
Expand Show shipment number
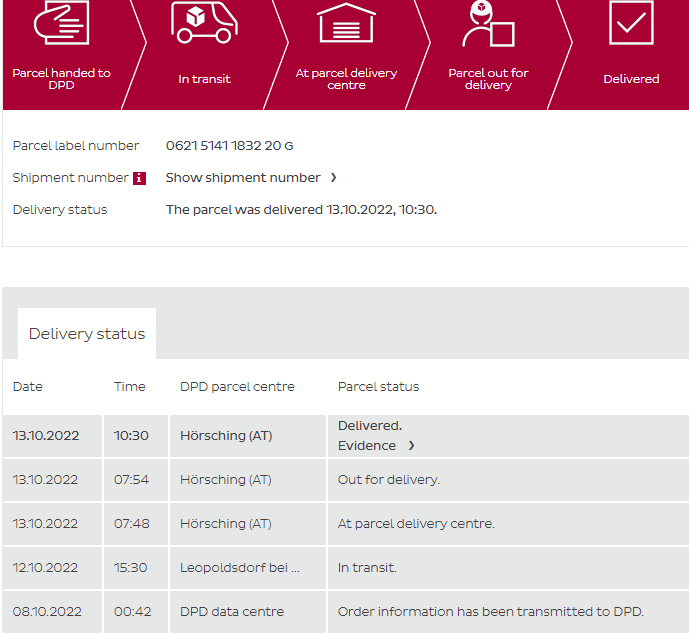tap(251, 178)
